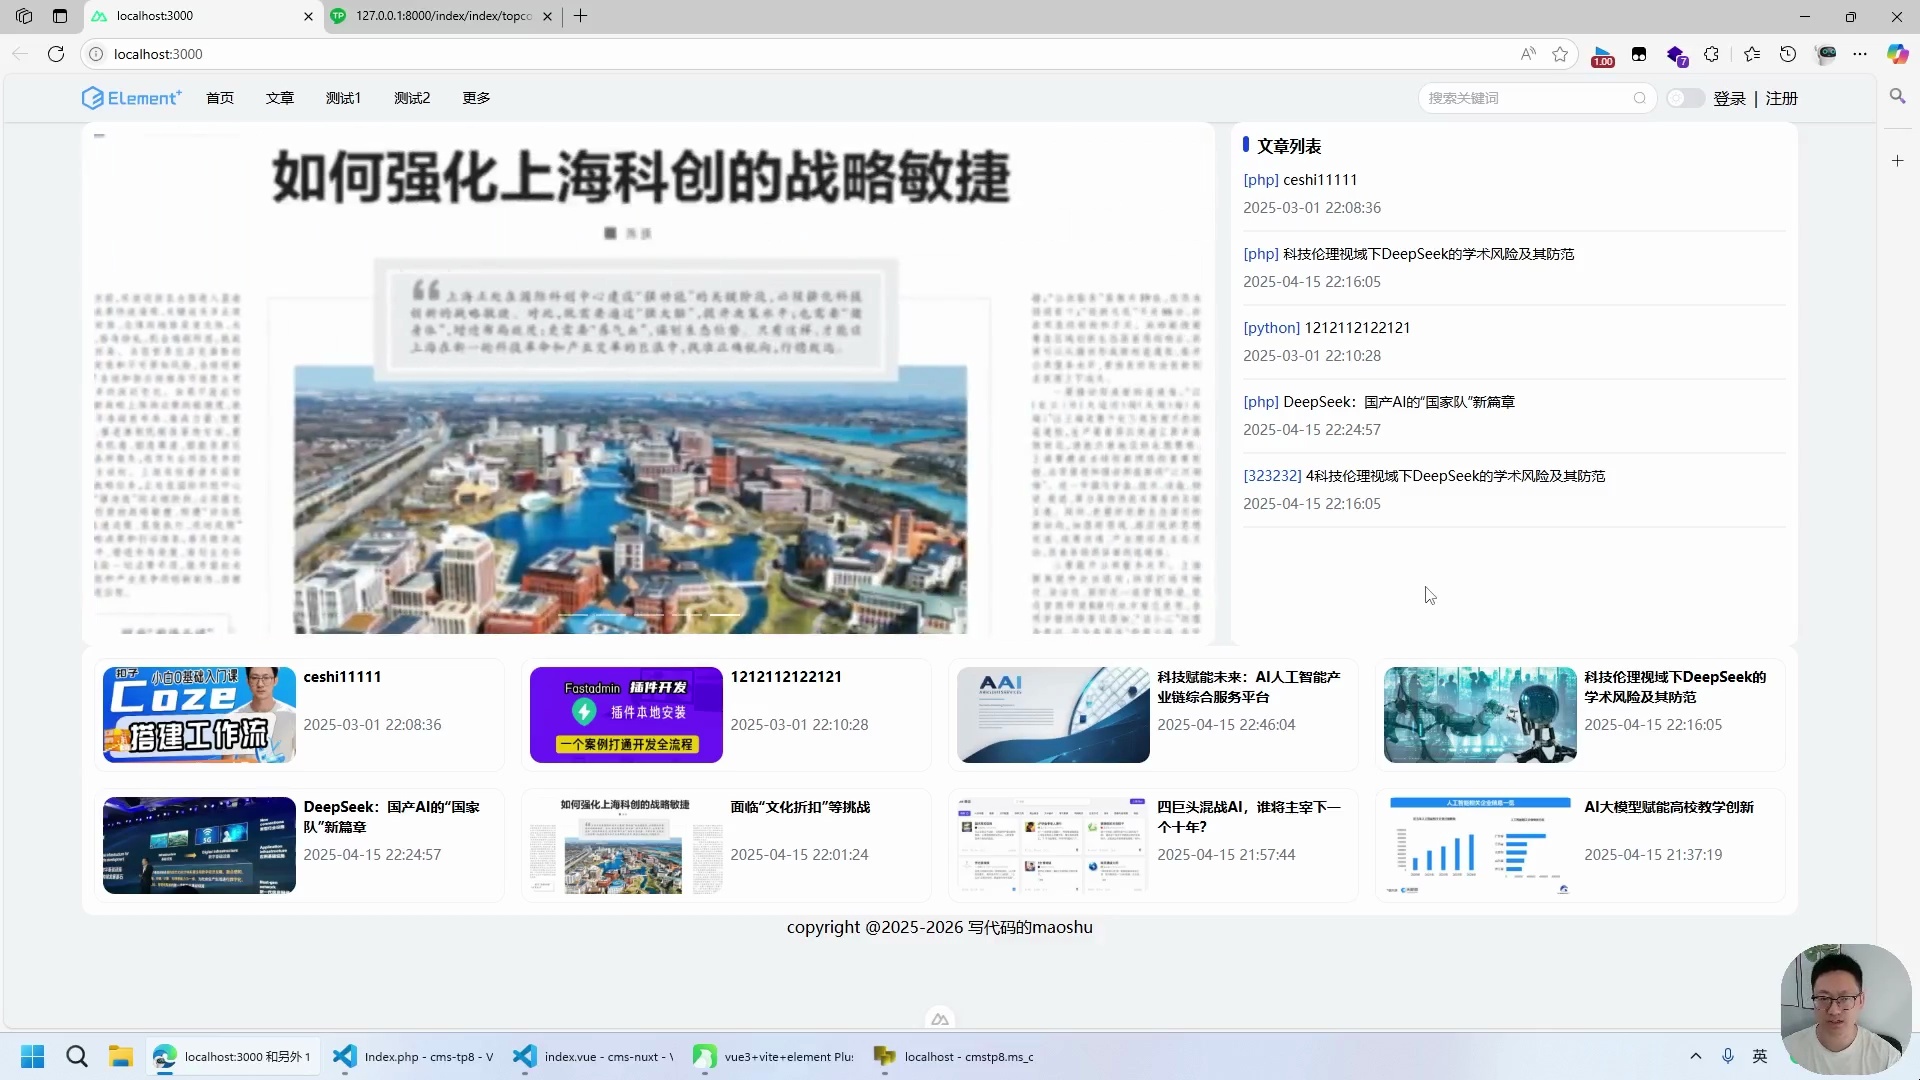Open the extensions puzzle-piece menu
Screen dimensions: 1920x1080
tap(1712, 54)
